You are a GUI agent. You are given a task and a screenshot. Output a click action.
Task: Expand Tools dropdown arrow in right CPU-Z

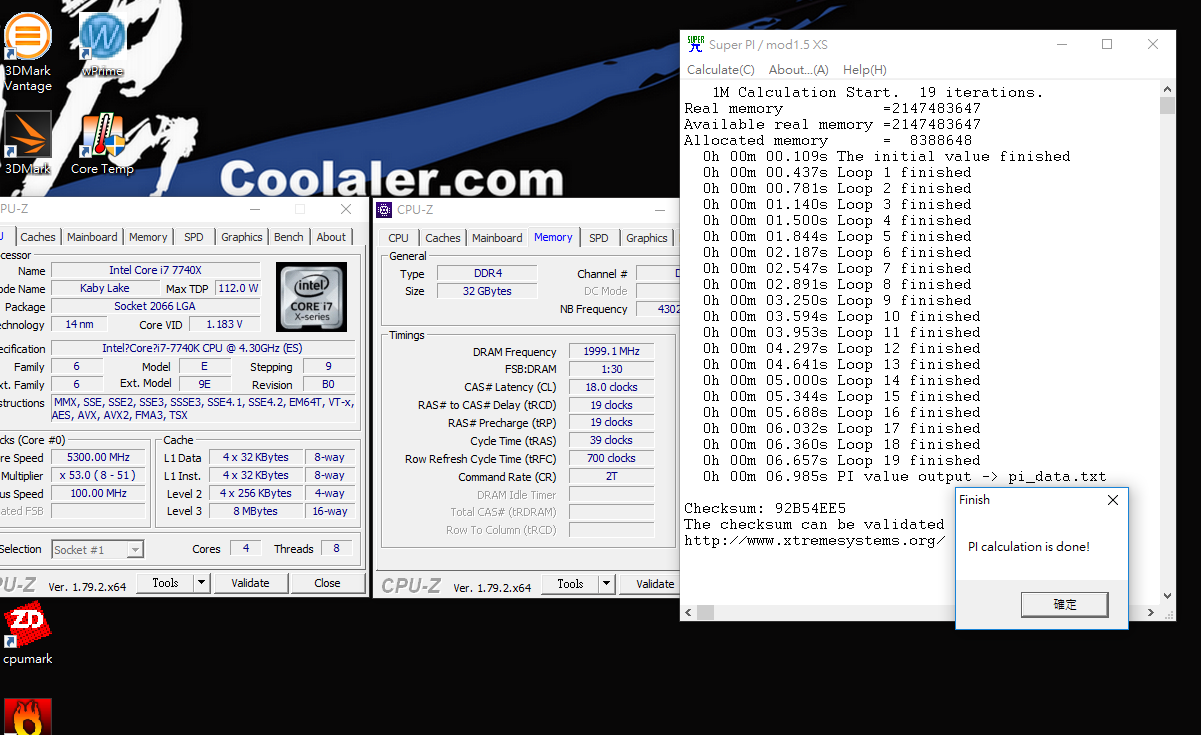(606, 584)
